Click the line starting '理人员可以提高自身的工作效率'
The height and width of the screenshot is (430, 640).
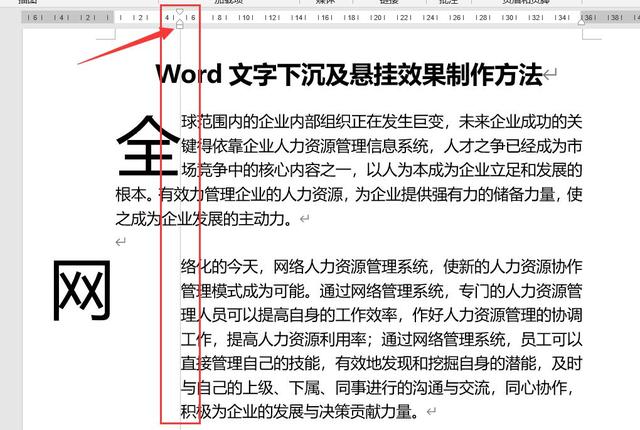(x=382, y=315)
